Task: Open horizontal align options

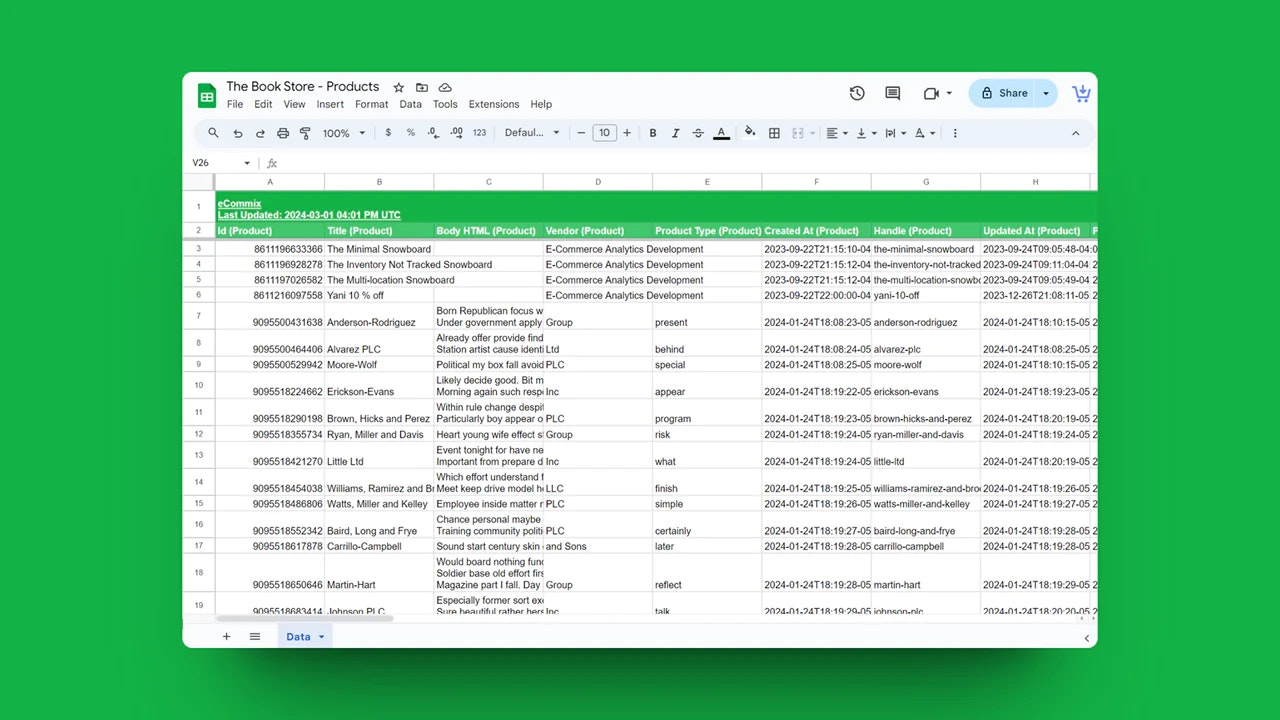Action: click(x=837, y=133)
